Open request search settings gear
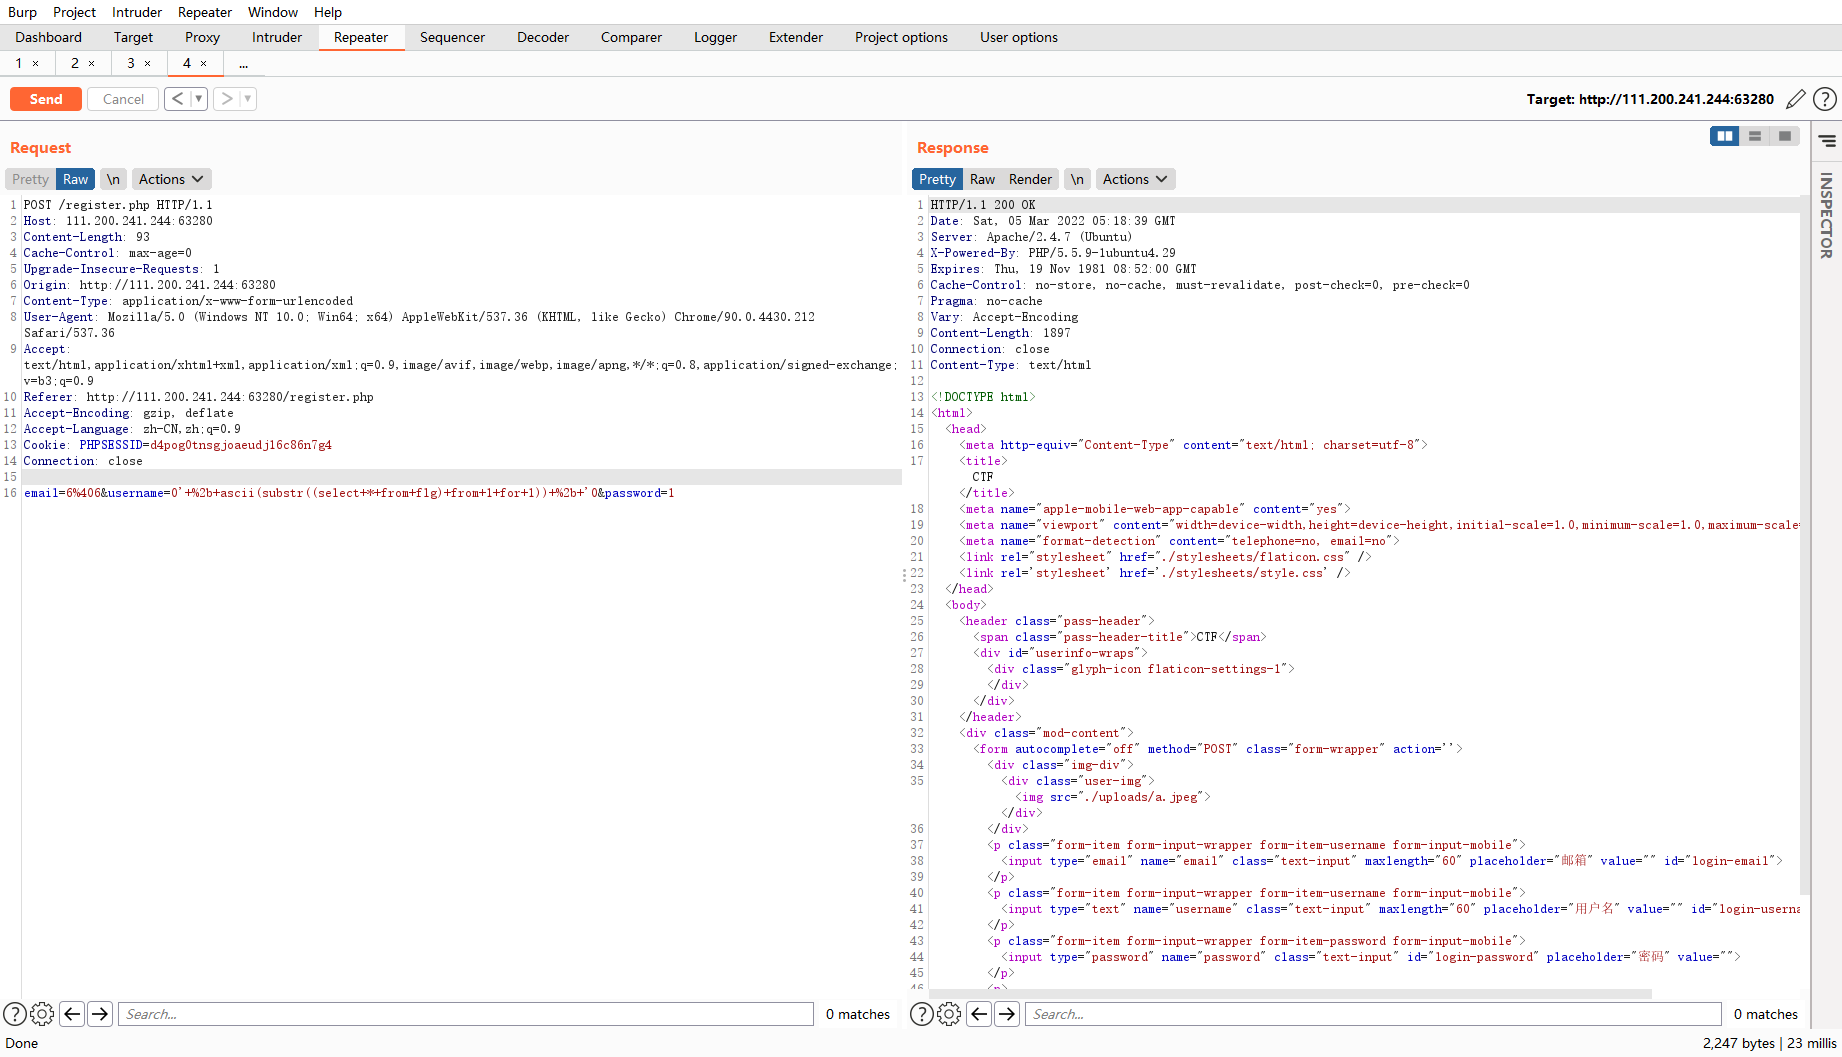This screenshot has height=1057, width=1842. point(42,1014)
